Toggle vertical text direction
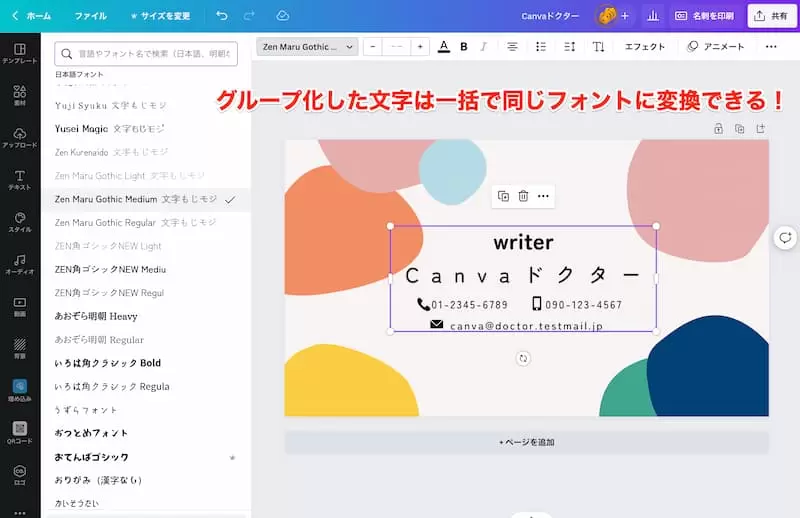 pyautogui.click(x=598, y=47)
